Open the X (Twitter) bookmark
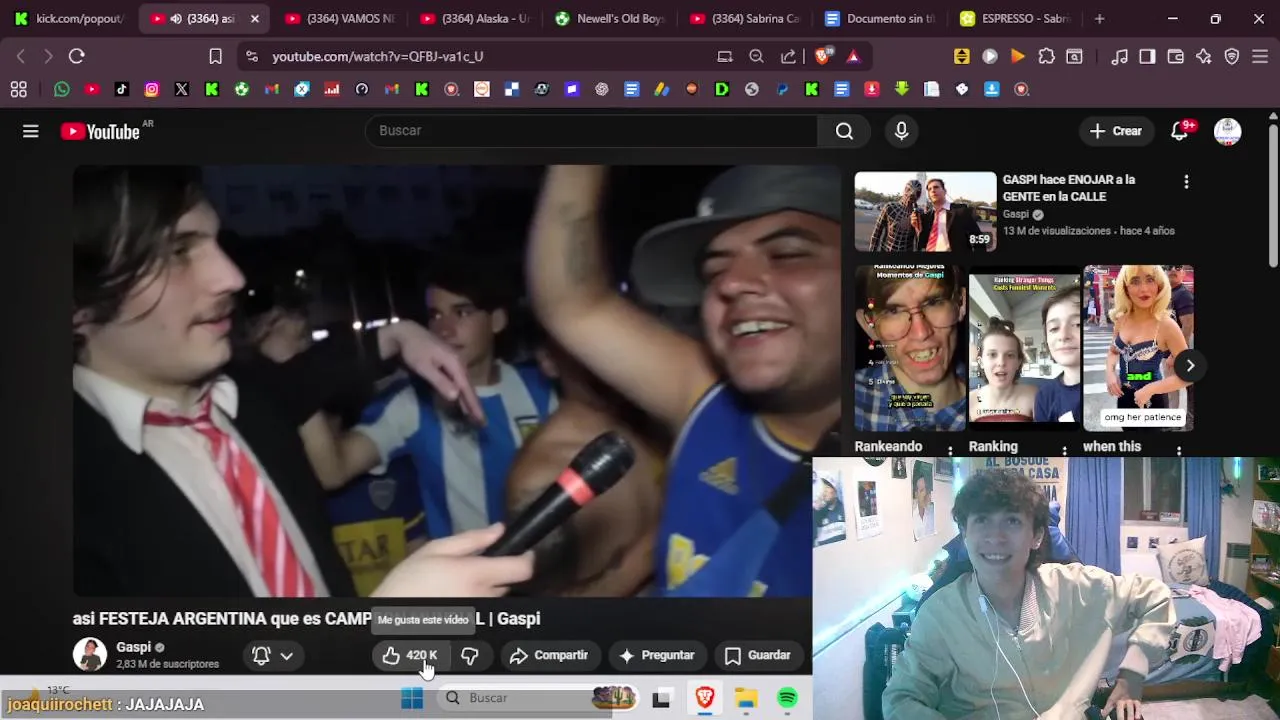This screenshot has height=720, width=1280. click(182, 89)
